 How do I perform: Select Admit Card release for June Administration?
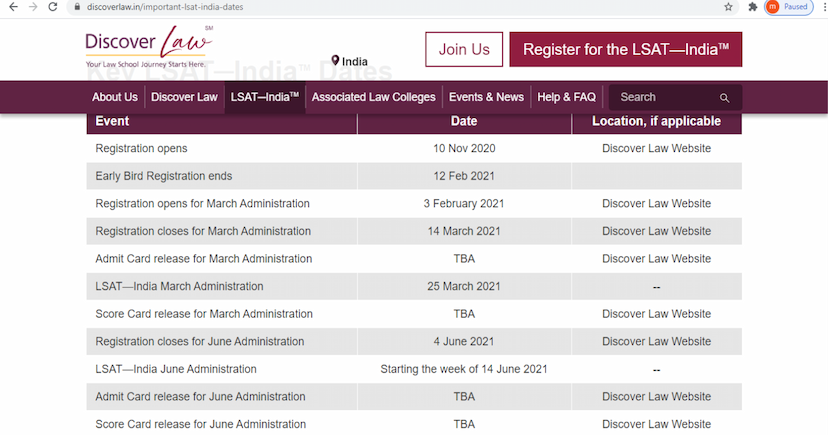200,396
